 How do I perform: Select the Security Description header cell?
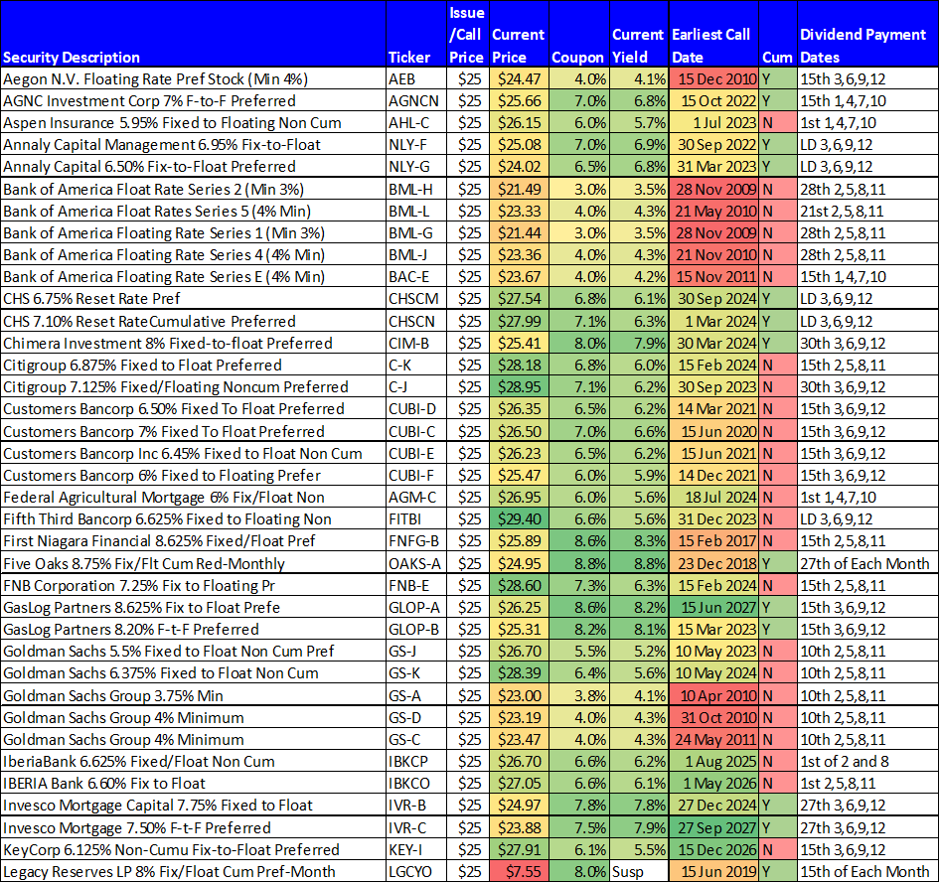pos(193,34)
